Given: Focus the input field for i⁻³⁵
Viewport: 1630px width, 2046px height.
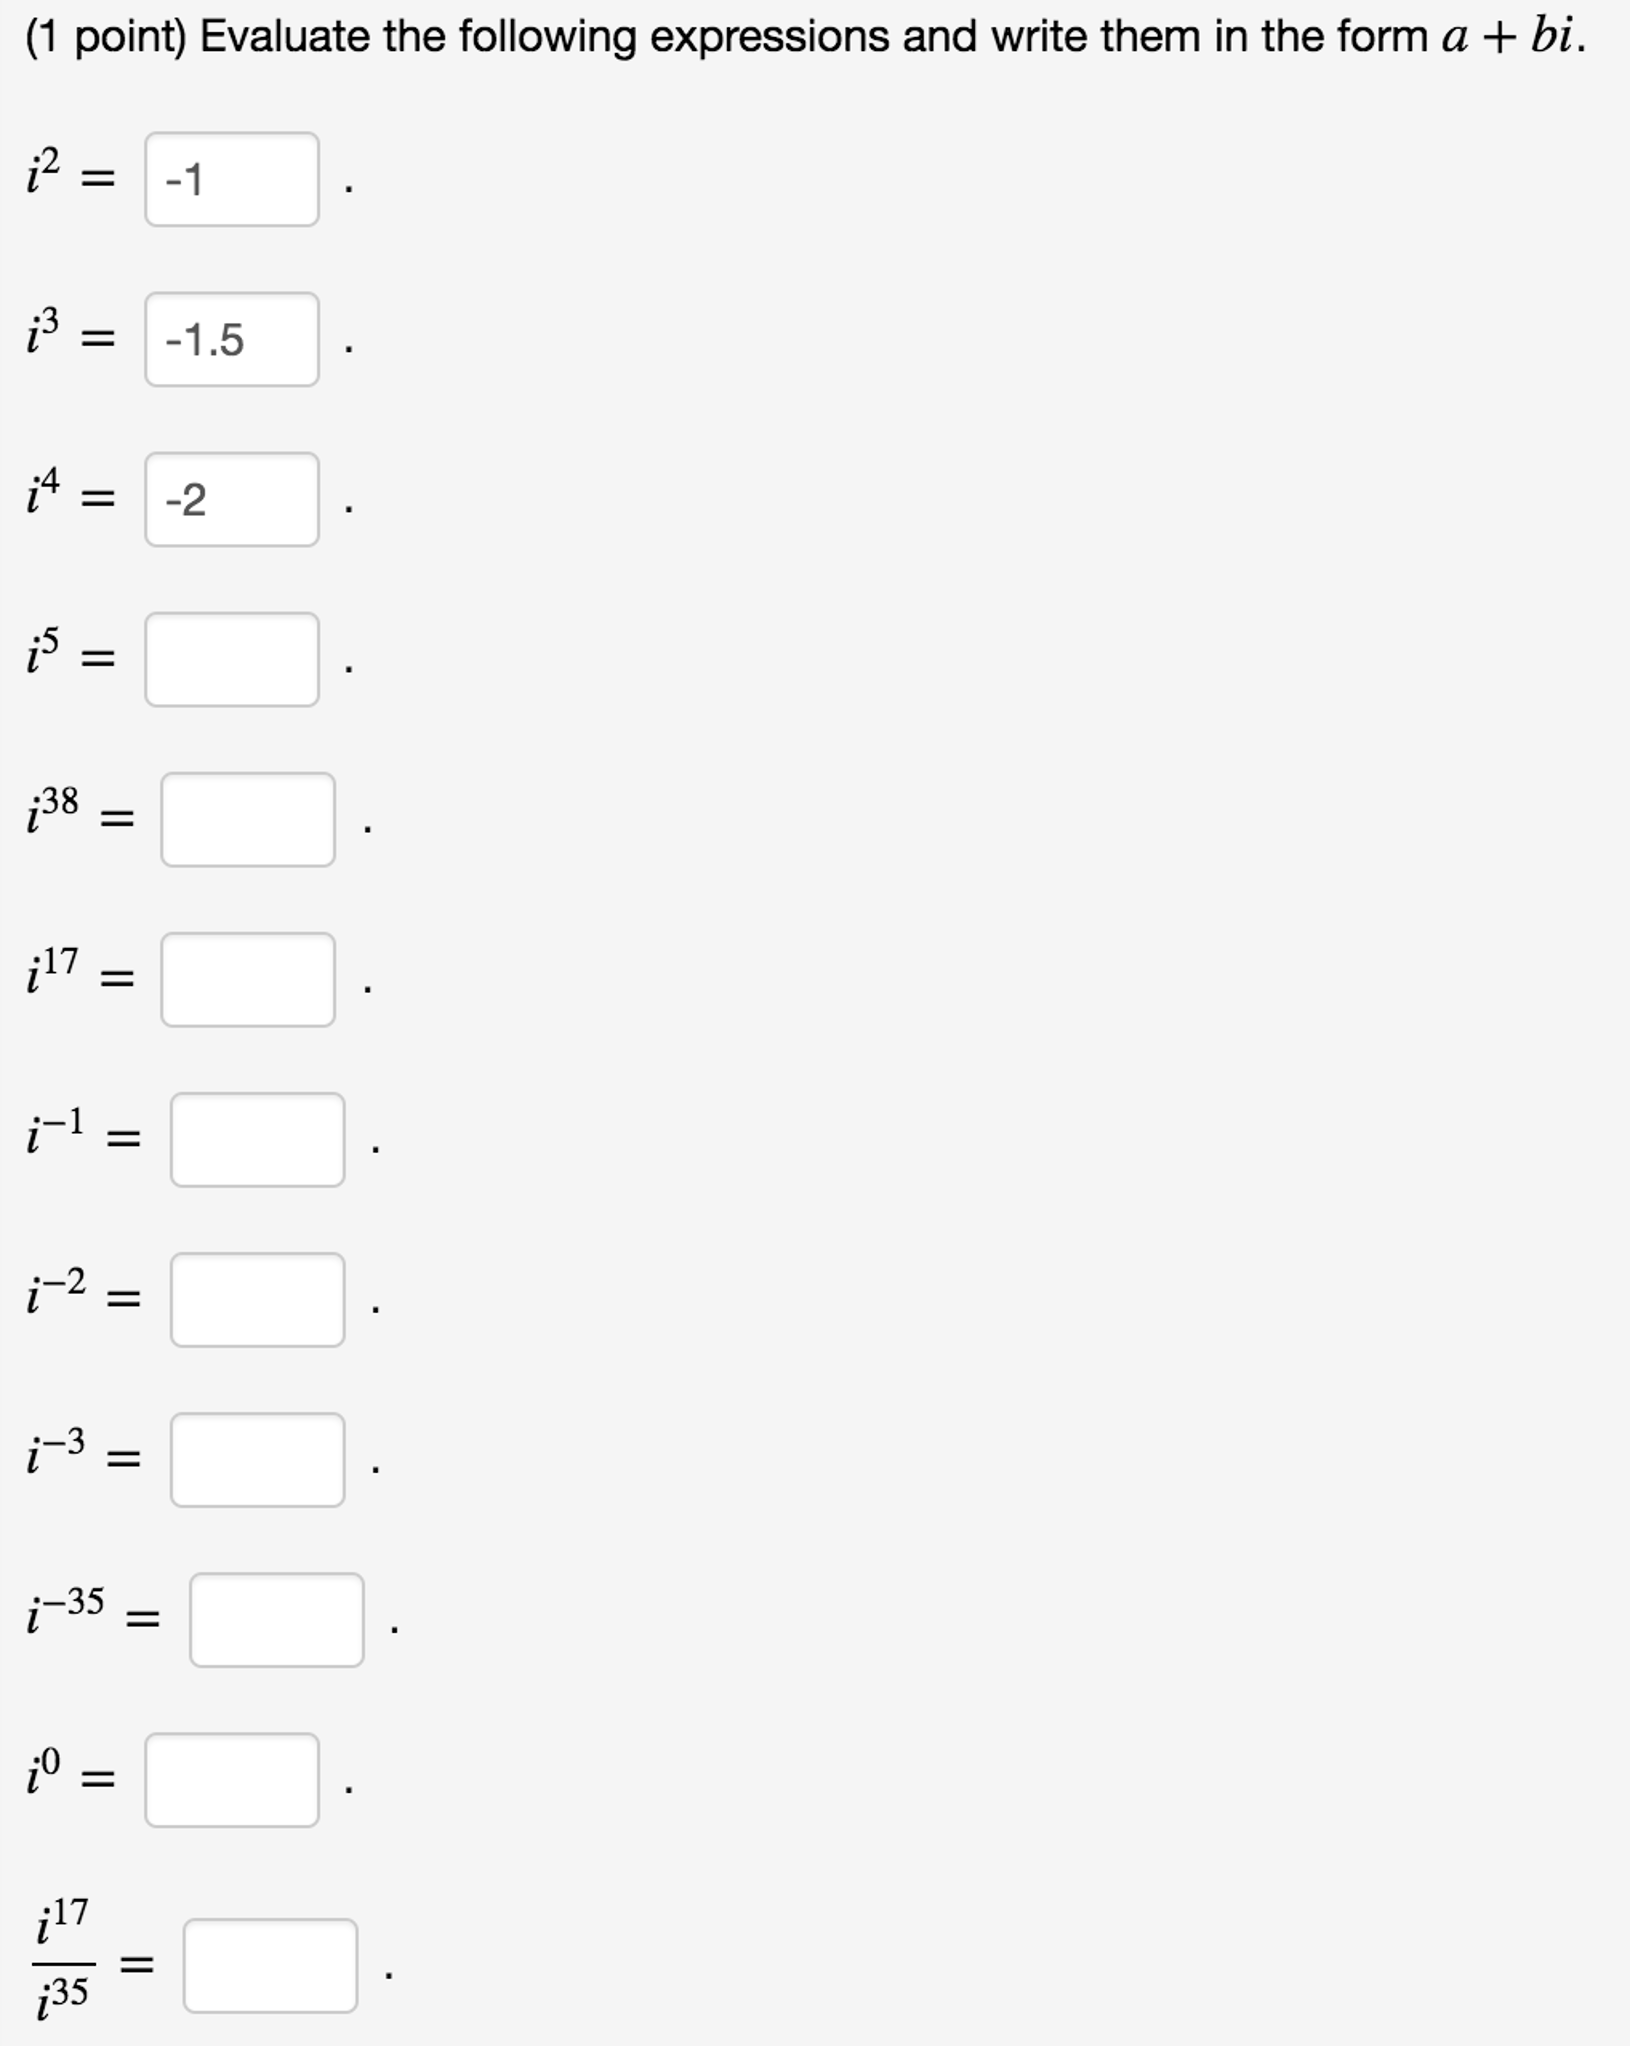Looking at the screenshot, I should 277,1619.
